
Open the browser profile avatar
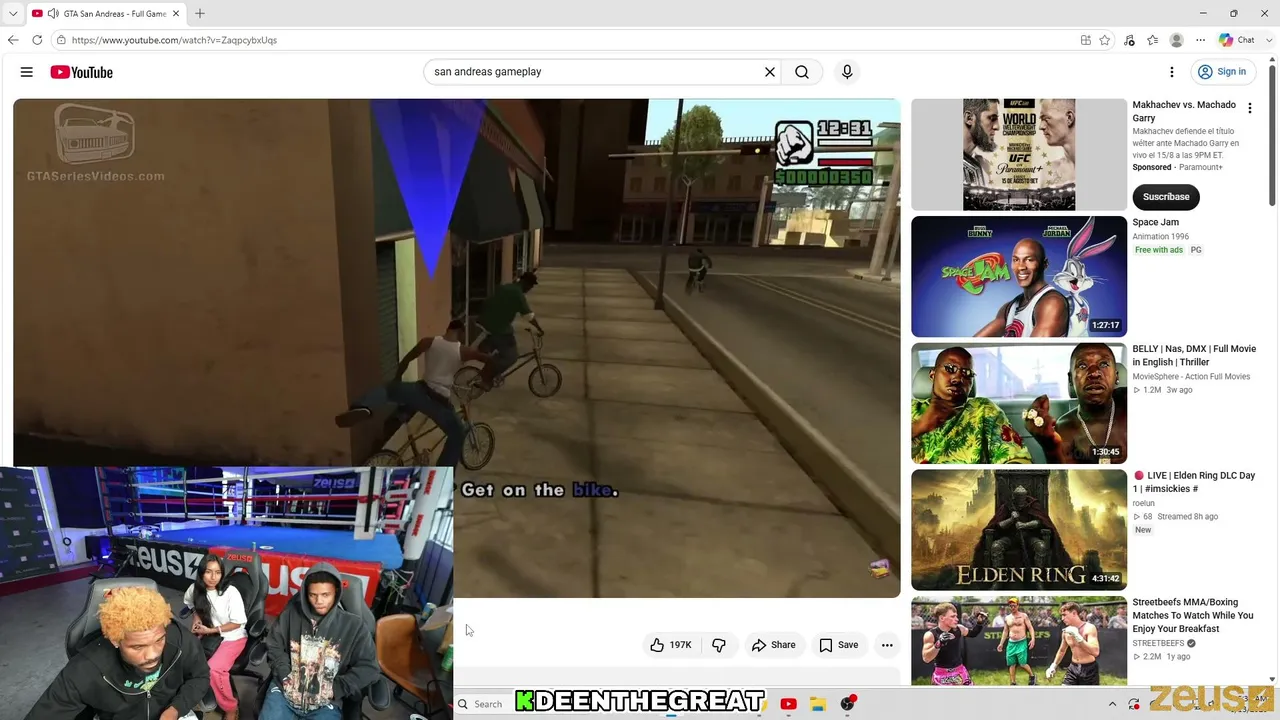(x=1177, y=40)
